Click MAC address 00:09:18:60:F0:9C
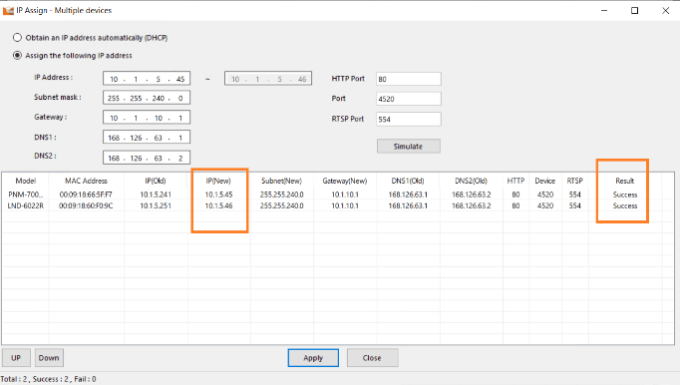 pyautogui.click(x=86, y=206)
